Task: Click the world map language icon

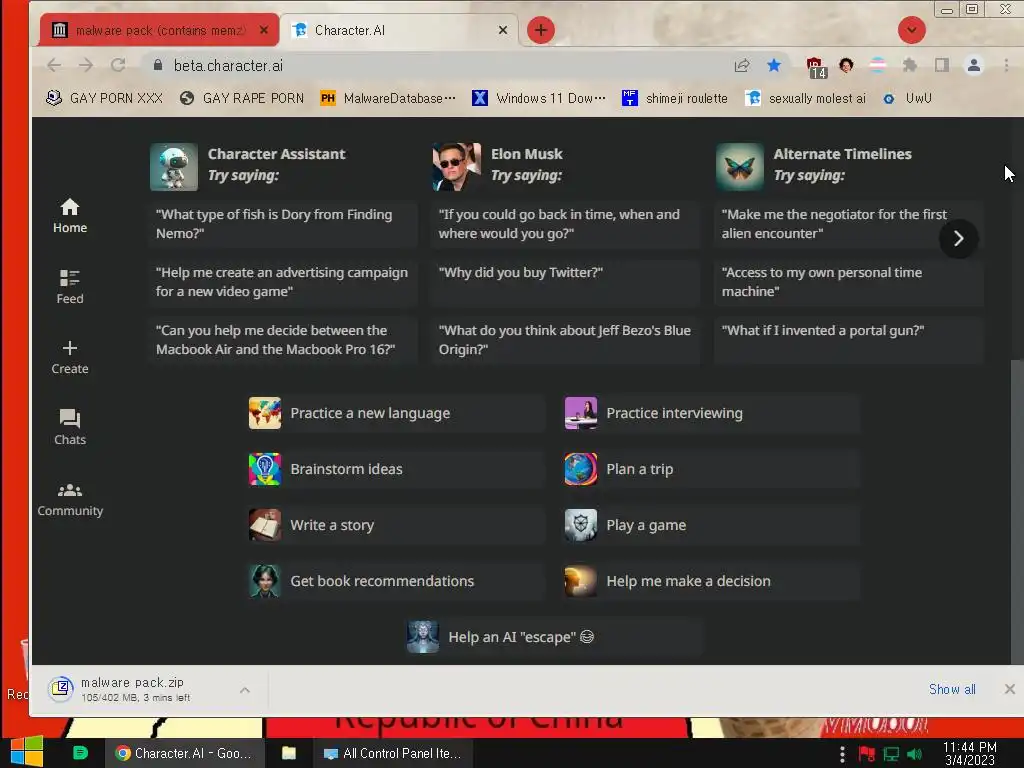Action: coord(265,413)
